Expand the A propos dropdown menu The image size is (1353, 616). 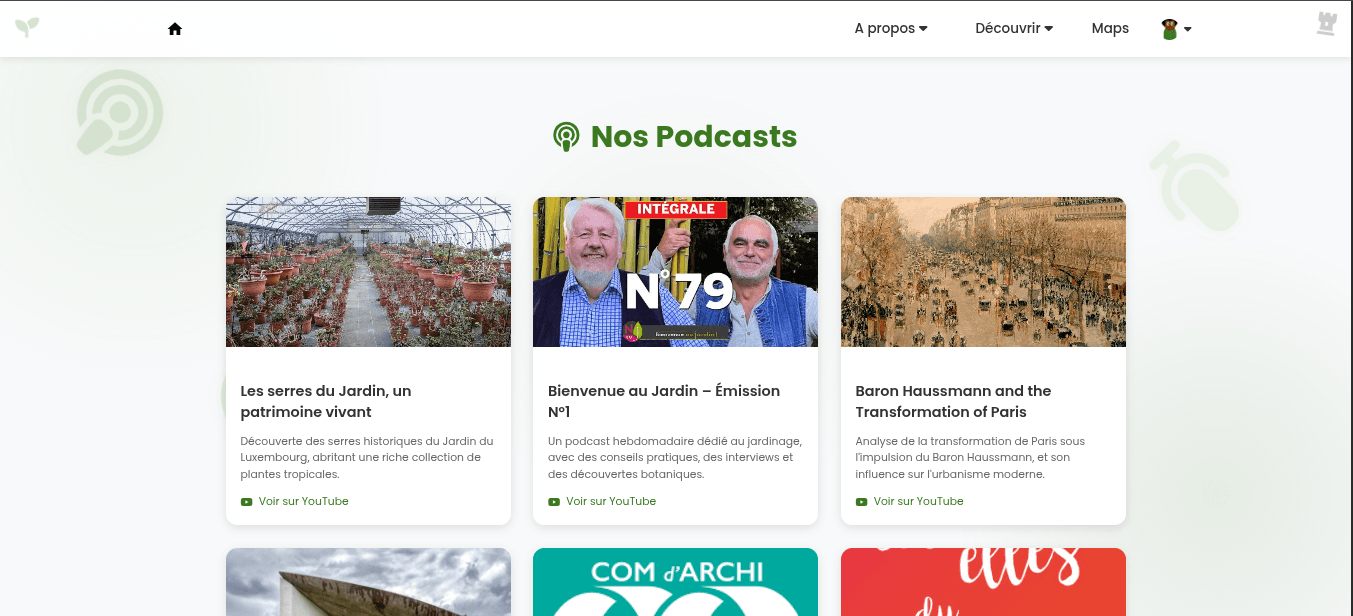tap(890, 29)
